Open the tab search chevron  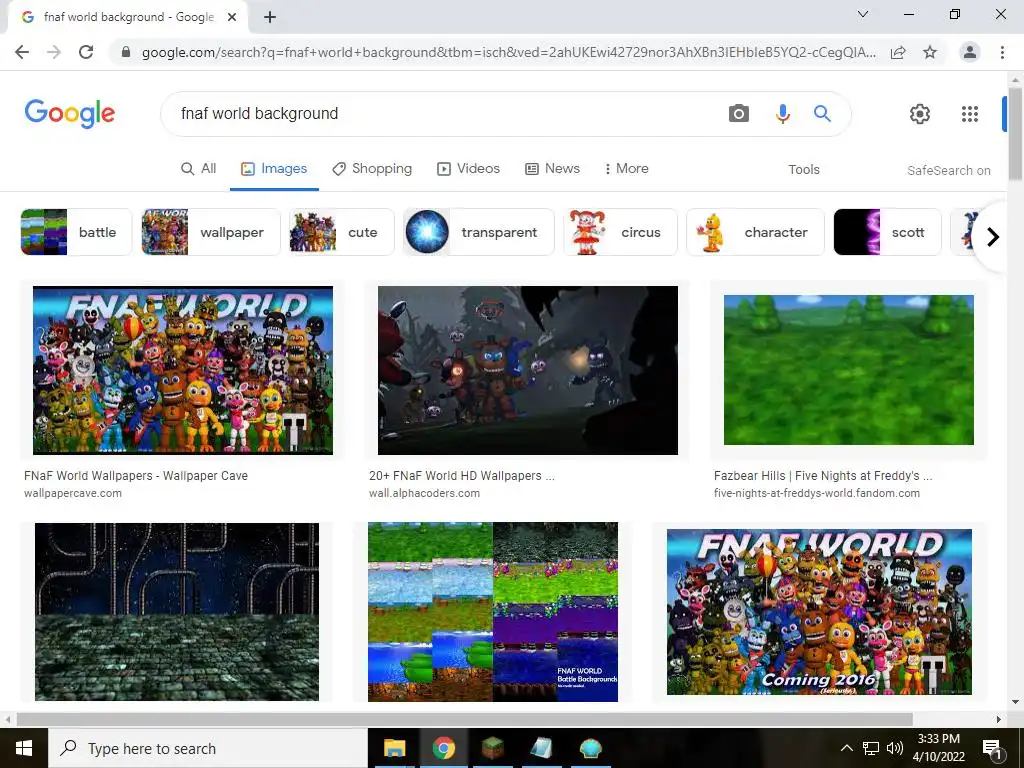(x=863, y=14)
